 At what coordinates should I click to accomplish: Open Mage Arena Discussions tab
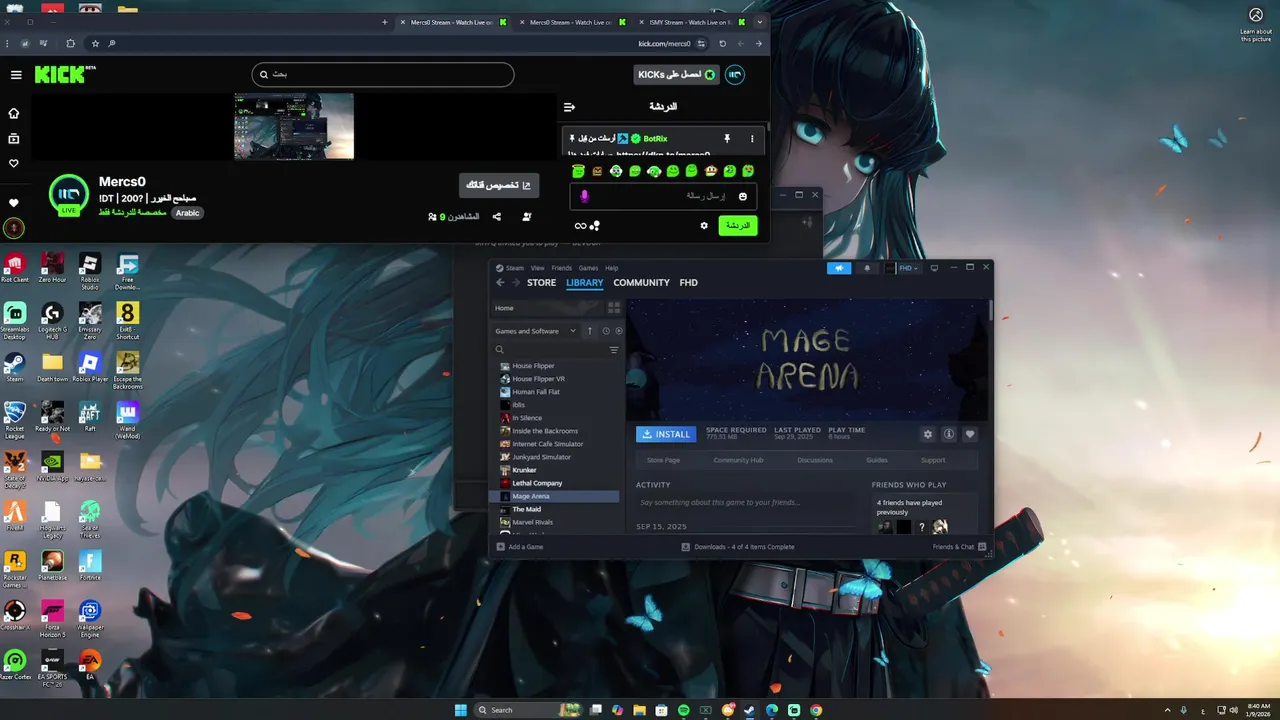pyautogui.click(x=815, y=460)
